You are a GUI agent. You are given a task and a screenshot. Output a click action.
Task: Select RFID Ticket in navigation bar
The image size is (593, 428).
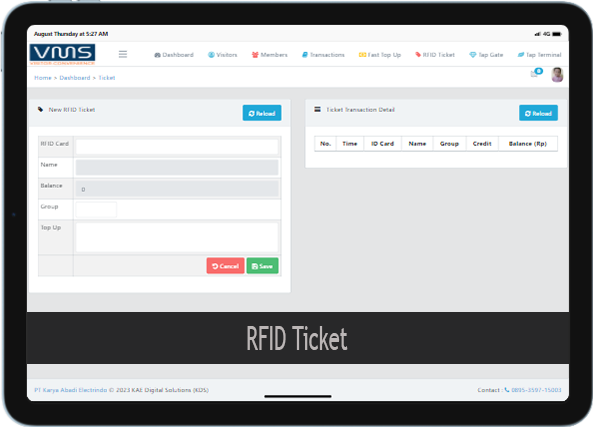tap(435, 55)
